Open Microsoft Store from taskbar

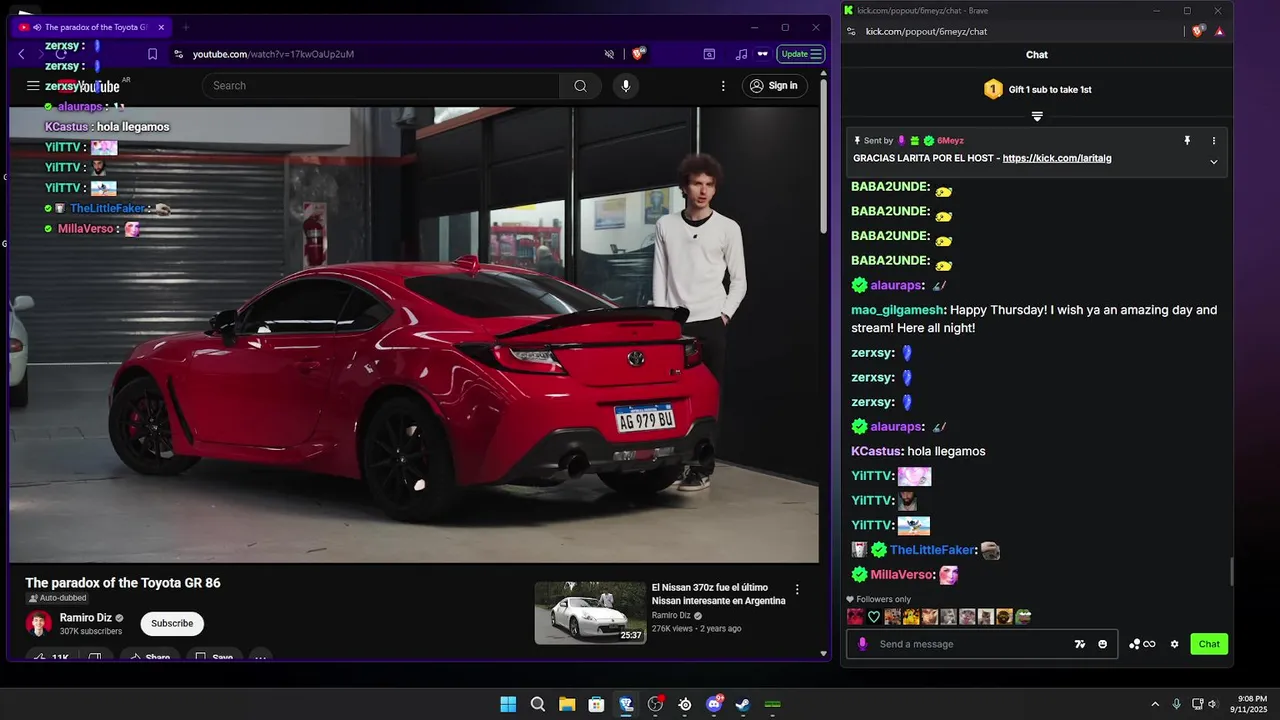[596, 704]
